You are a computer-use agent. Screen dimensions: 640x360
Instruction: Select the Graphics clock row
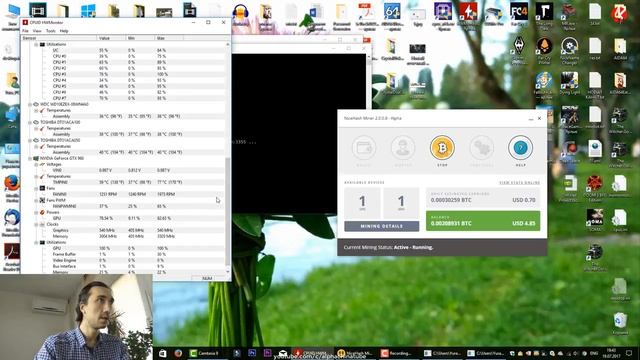click(124, 231)
